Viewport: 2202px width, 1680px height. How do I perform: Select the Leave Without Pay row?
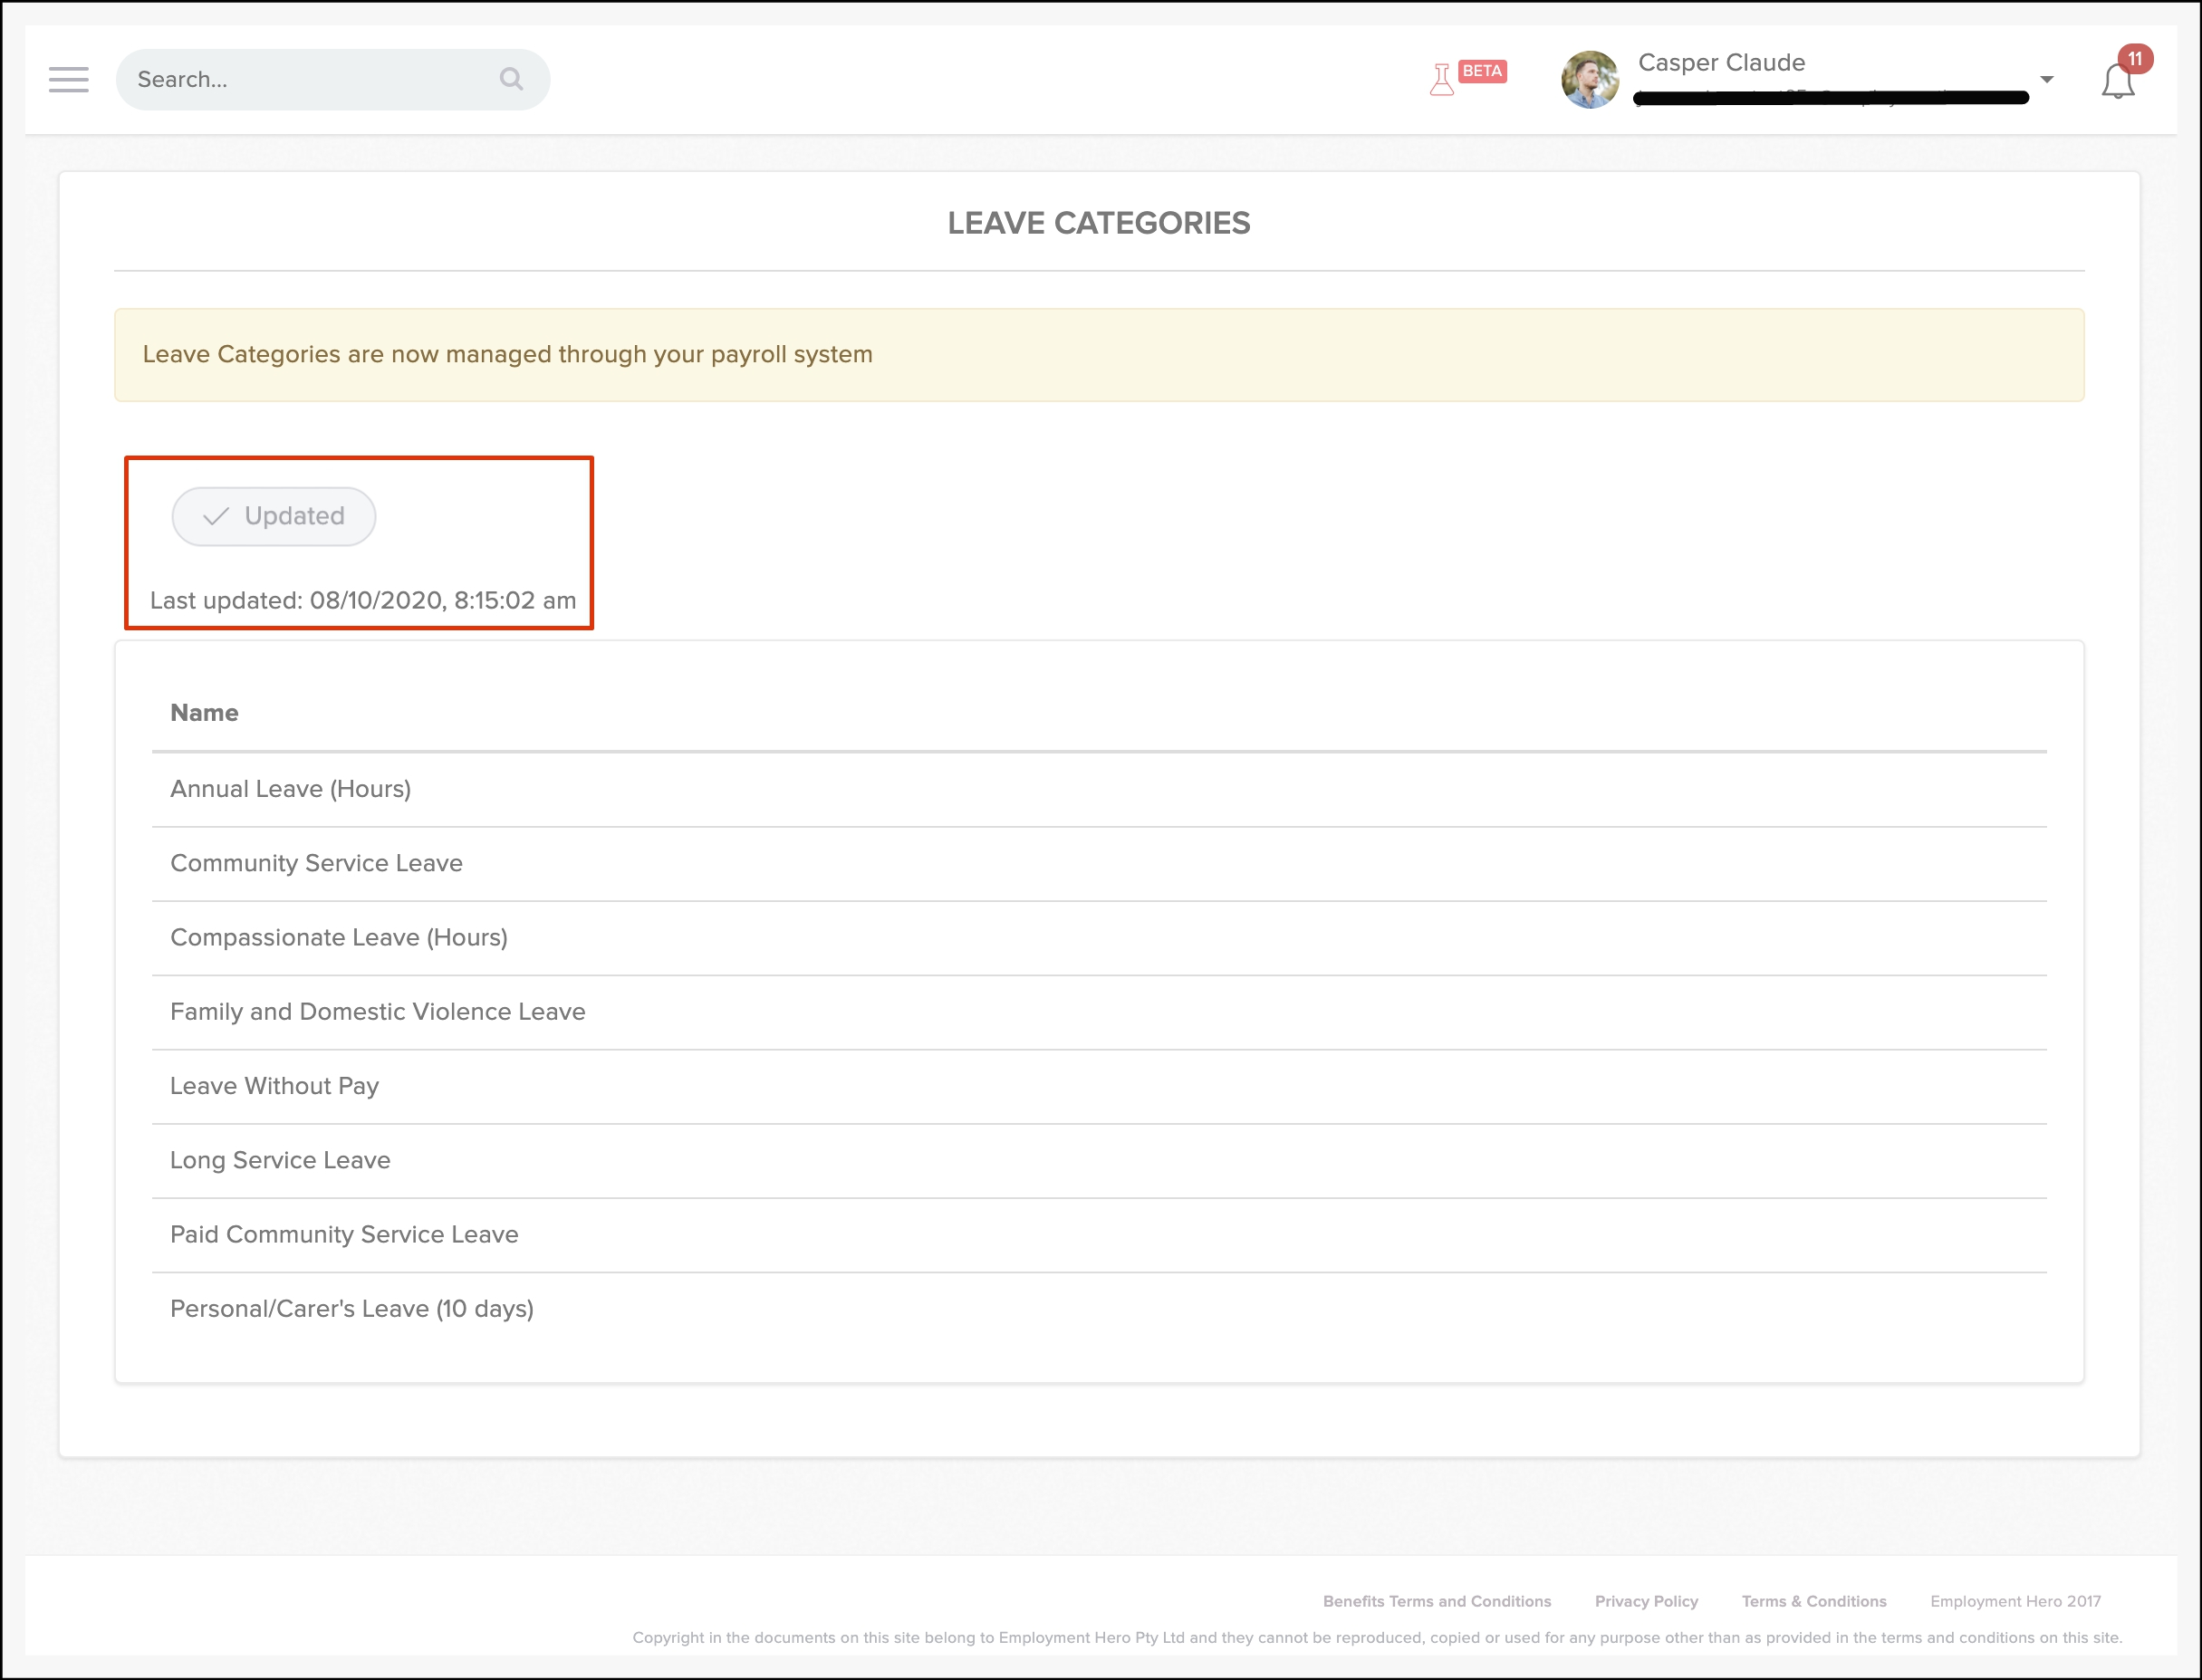point(274,1086)
